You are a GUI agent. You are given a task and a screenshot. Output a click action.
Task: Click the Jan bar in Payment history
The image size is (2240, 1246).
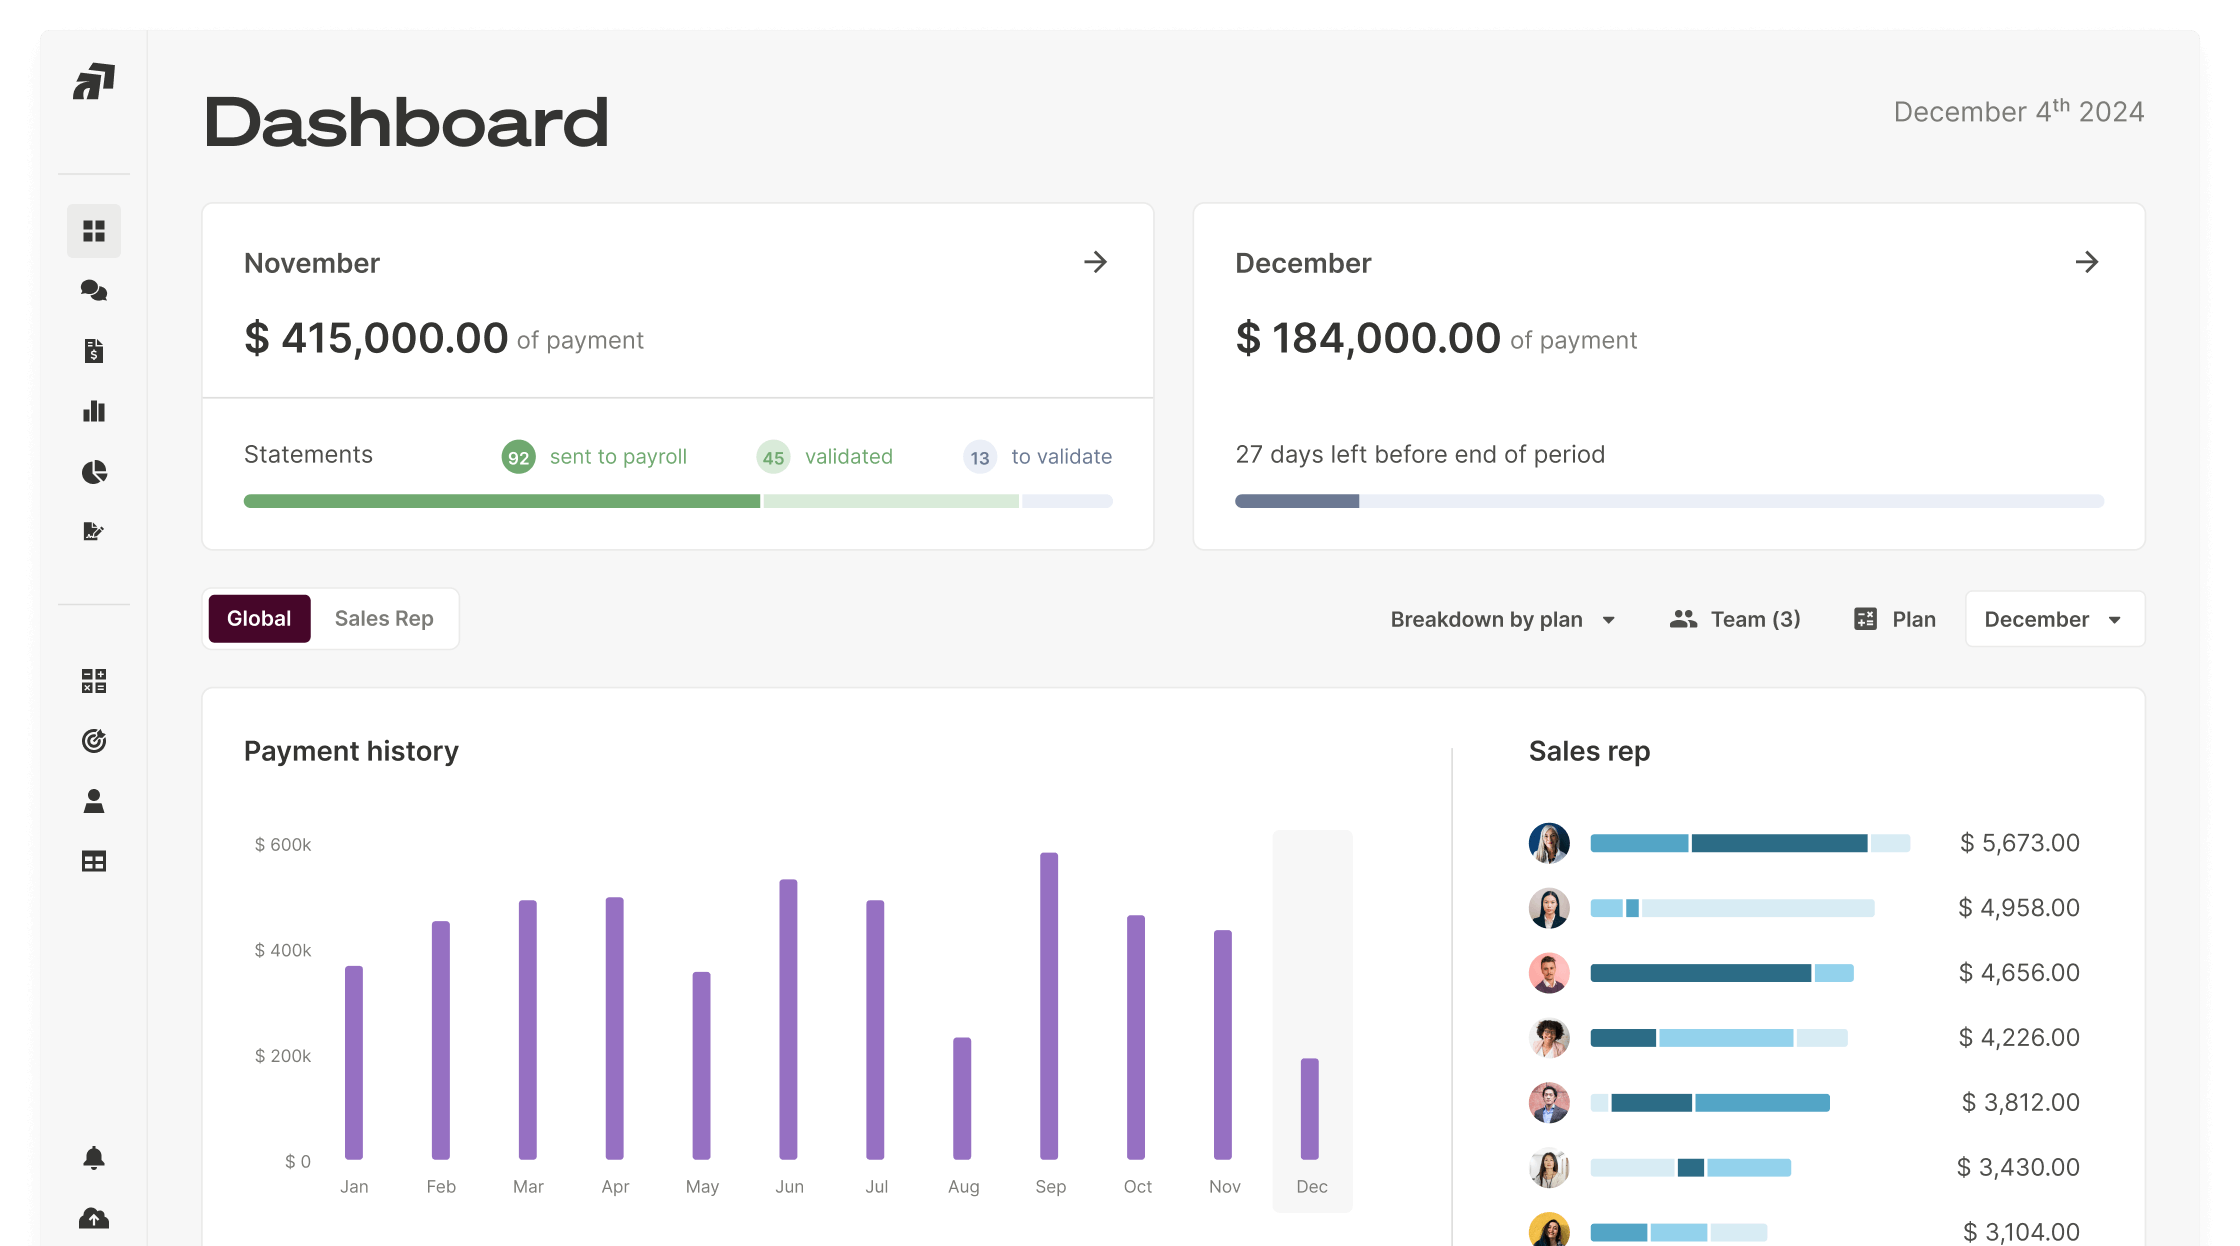pyautogui.click(x=354, y=1063)
